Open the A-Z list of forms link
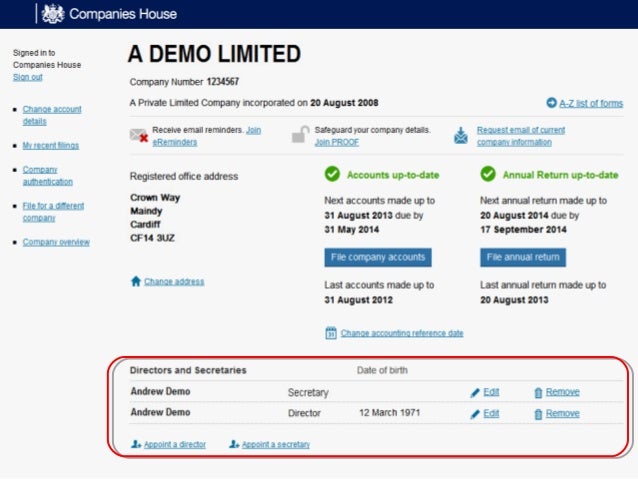638x479 pixels. (591, 103)
